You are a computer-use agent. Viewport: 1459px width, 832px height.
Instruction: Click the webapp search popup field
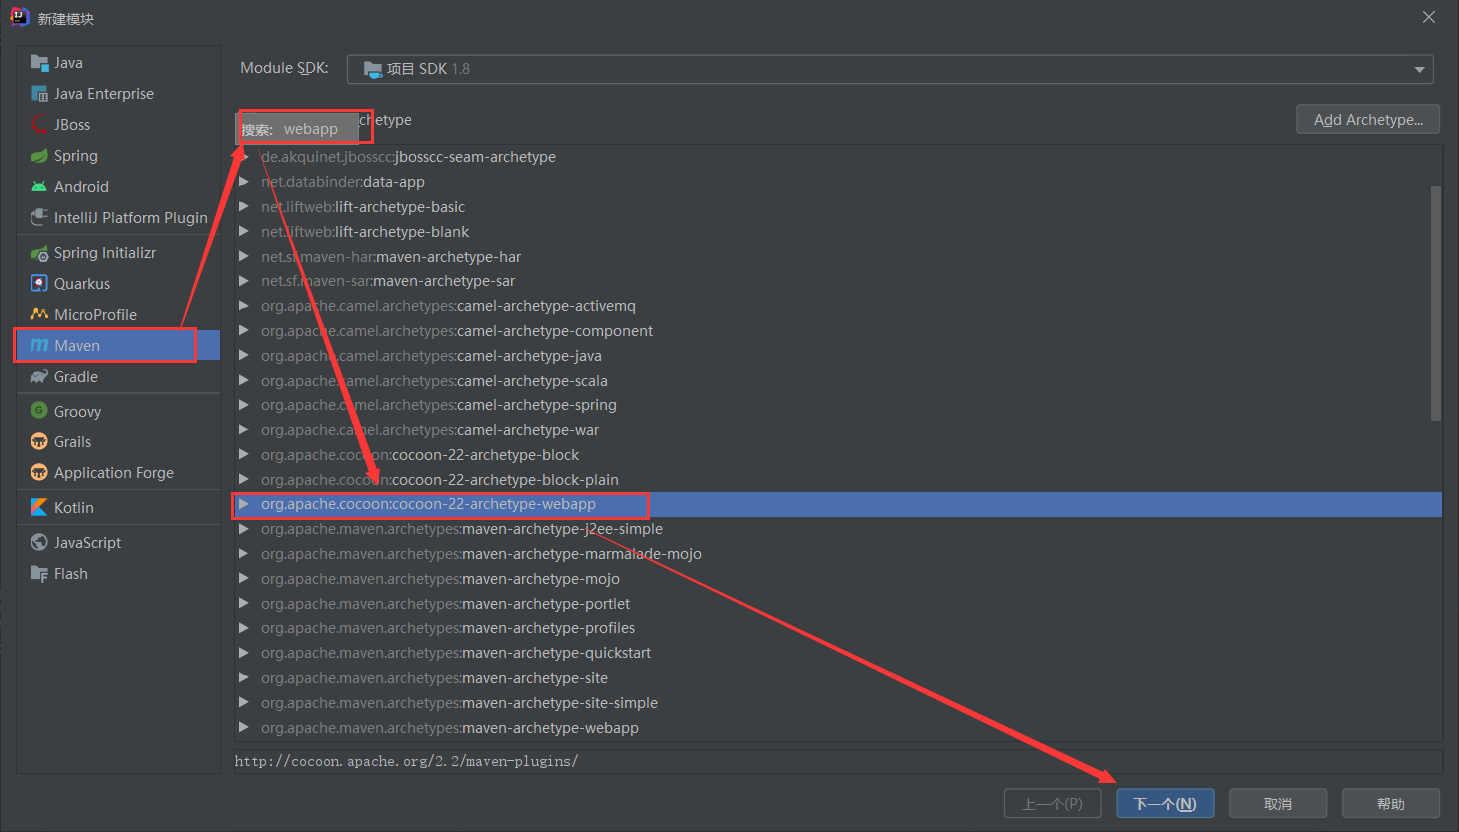297,129
